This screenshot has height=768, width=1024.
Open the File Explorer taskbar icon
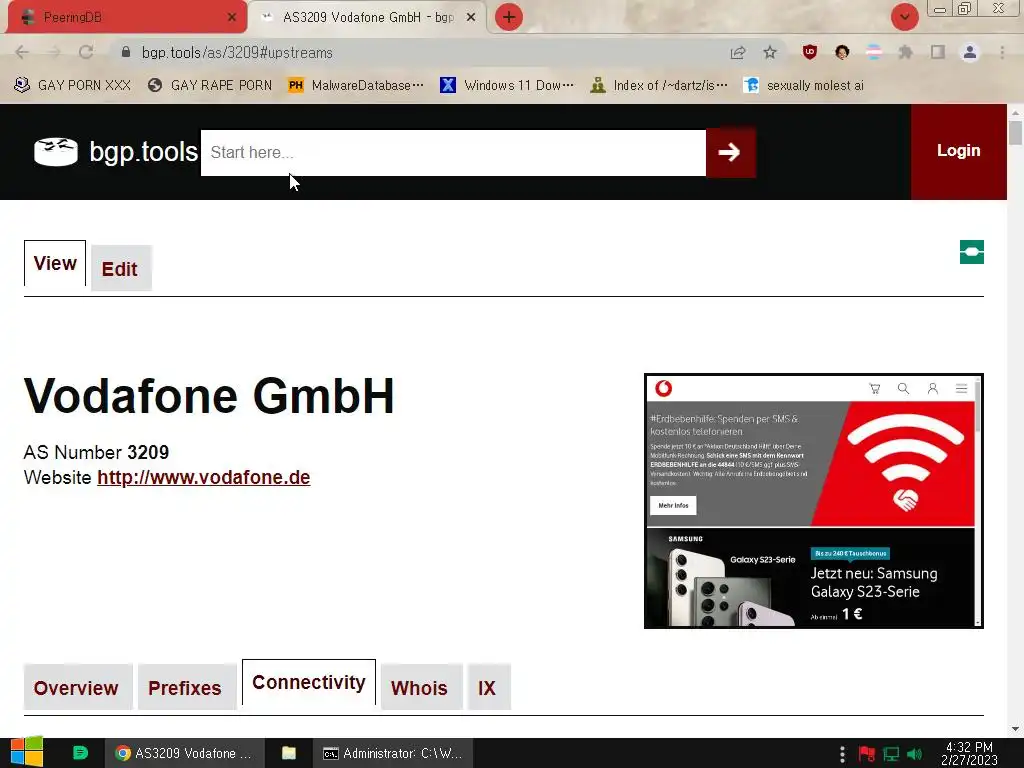289,753
